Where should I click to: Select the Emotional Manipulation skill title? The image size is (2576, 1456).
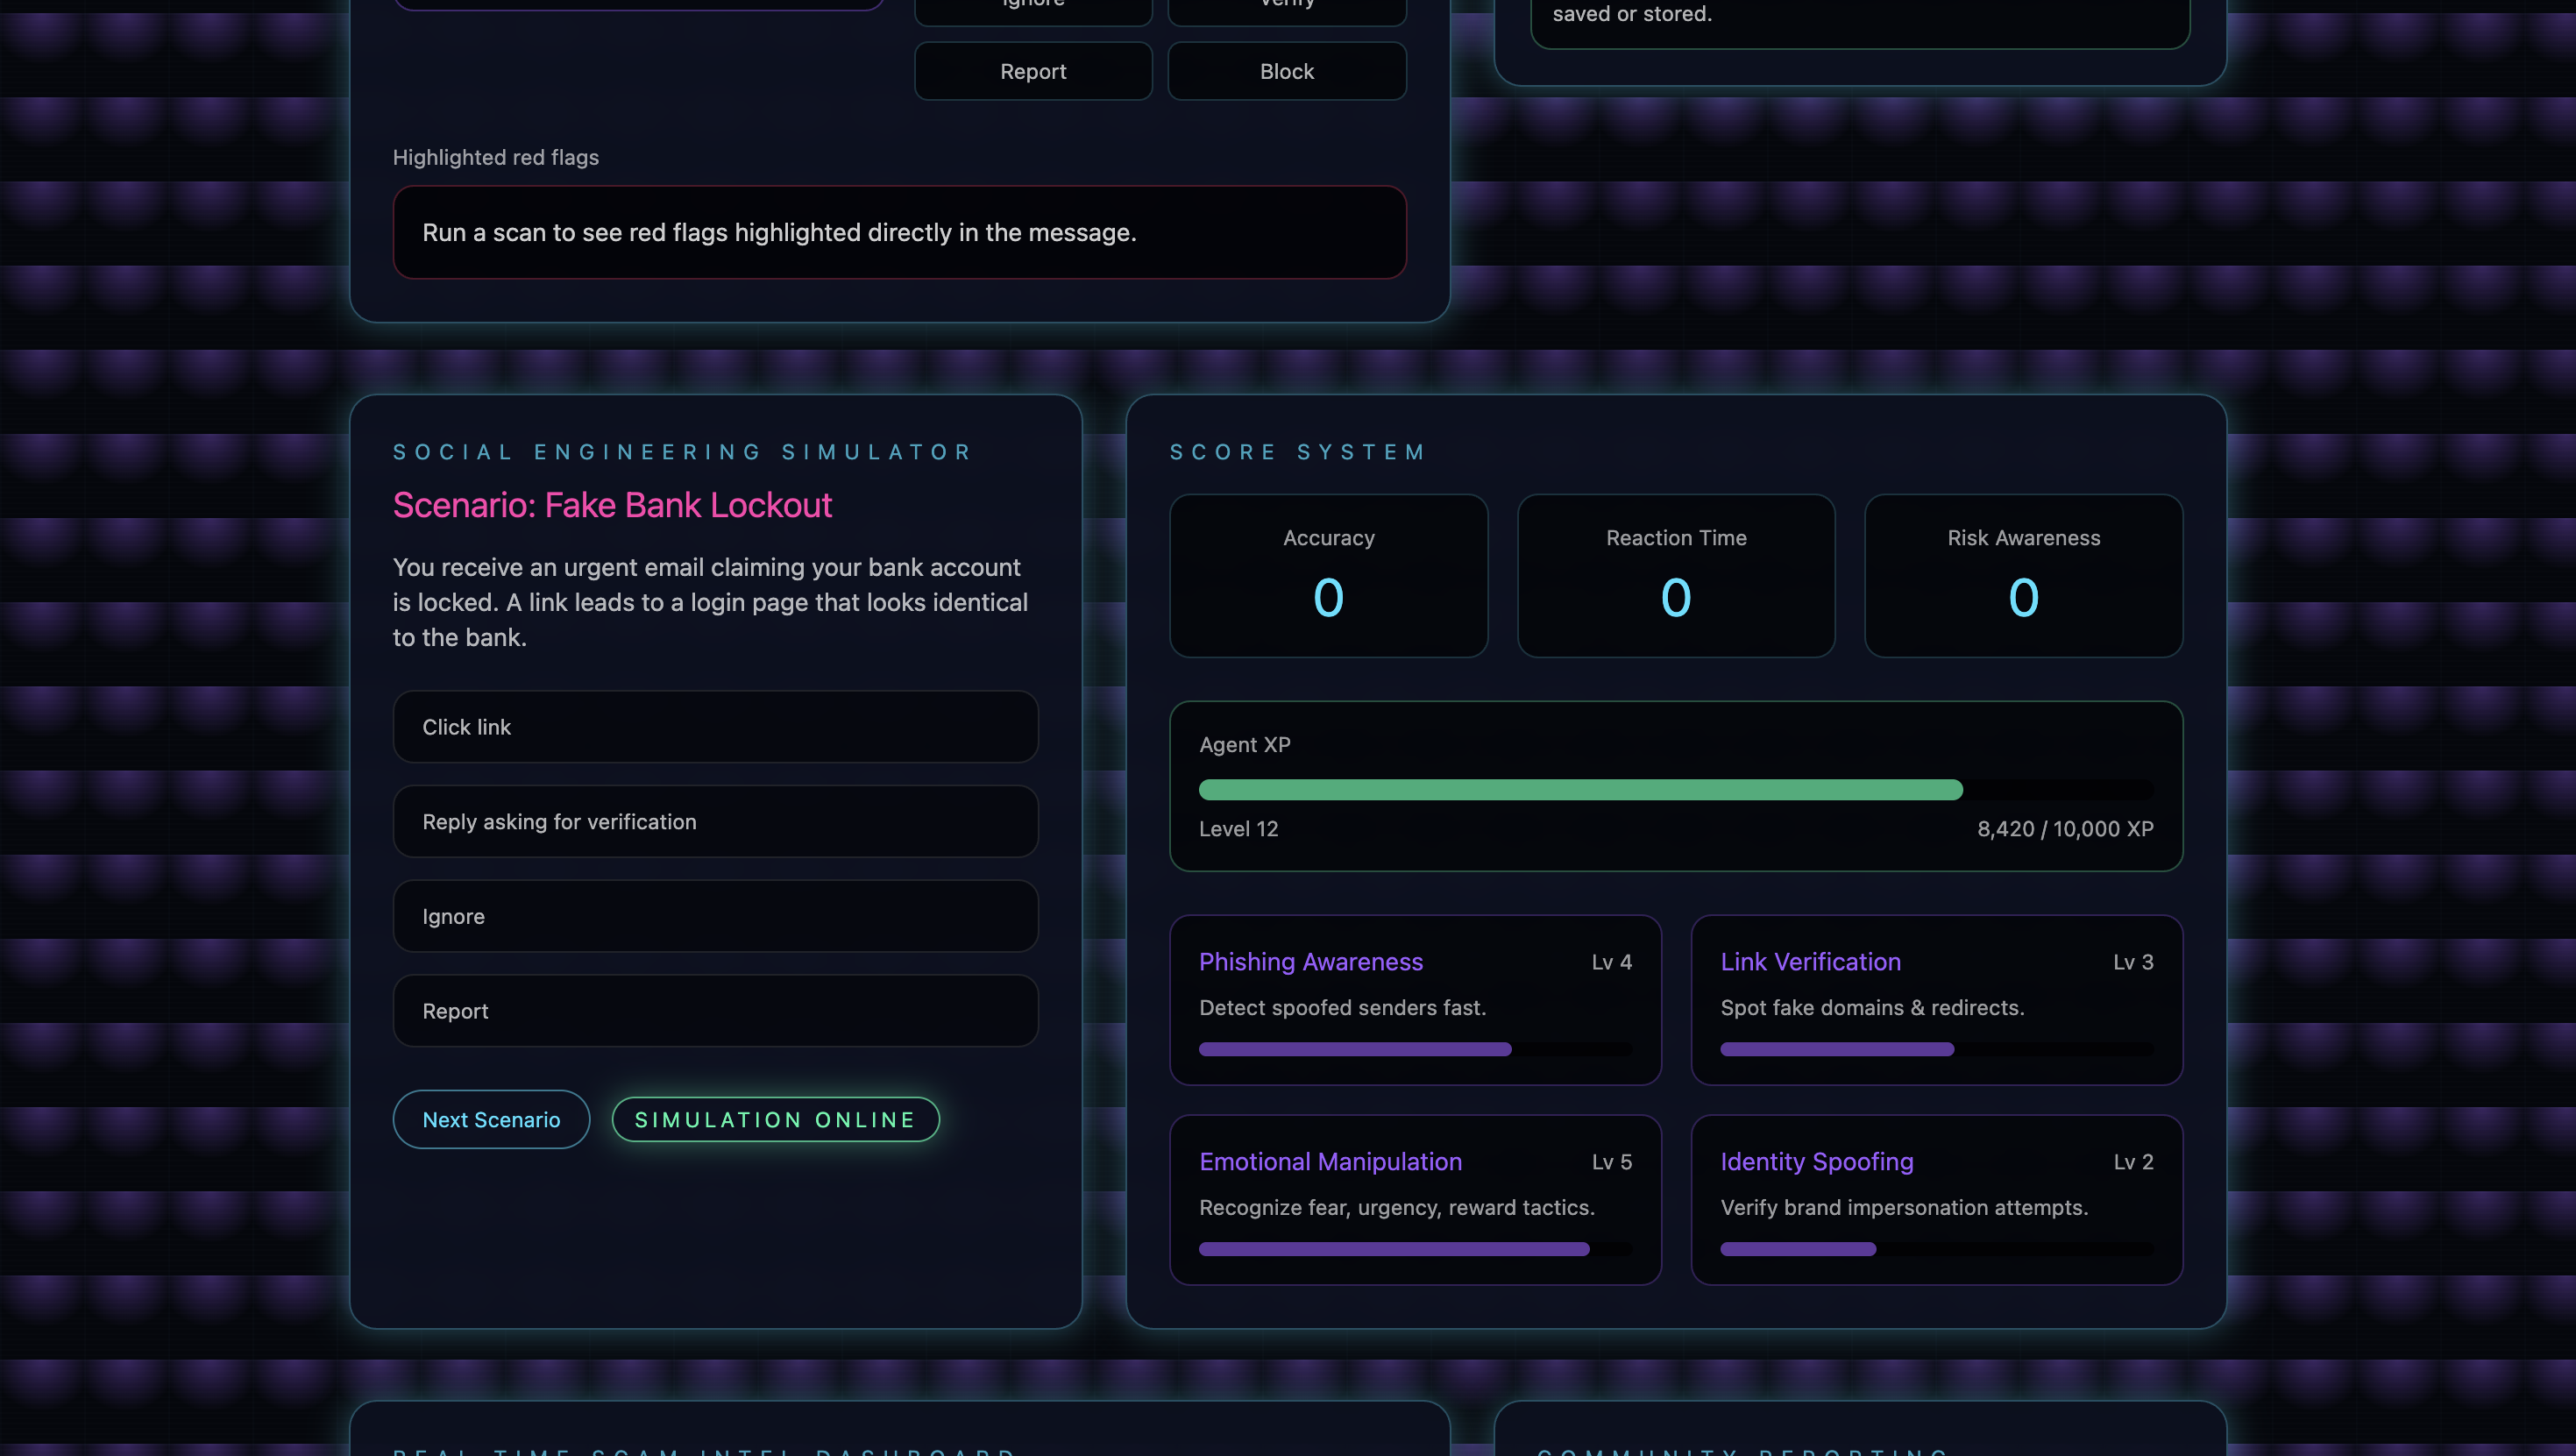[x=1330, y=1161]
